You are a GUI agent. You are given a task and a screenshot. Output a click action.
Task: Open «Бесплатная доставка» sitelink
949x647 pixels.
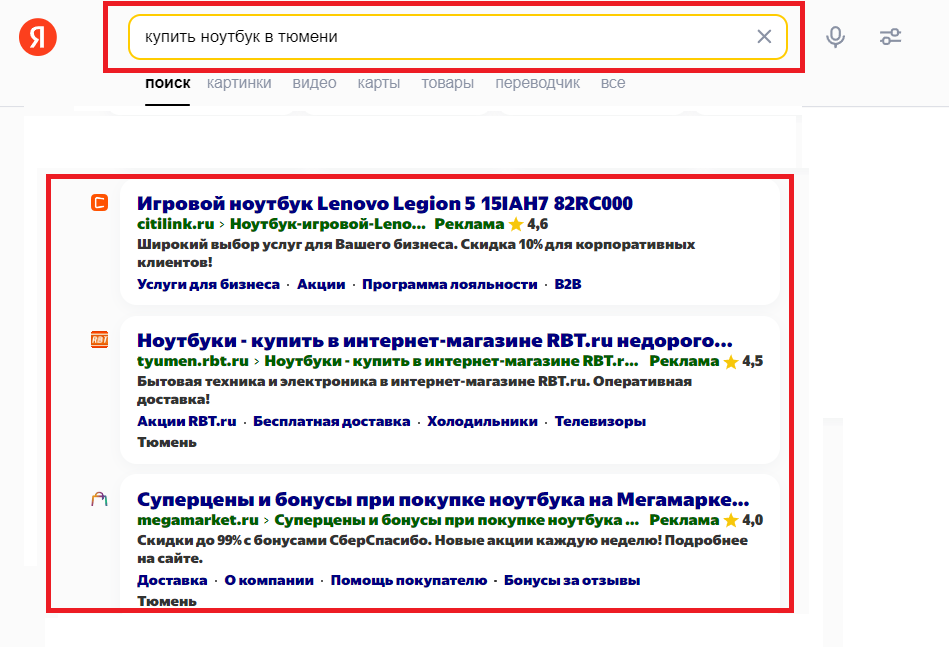click(332, 421)
